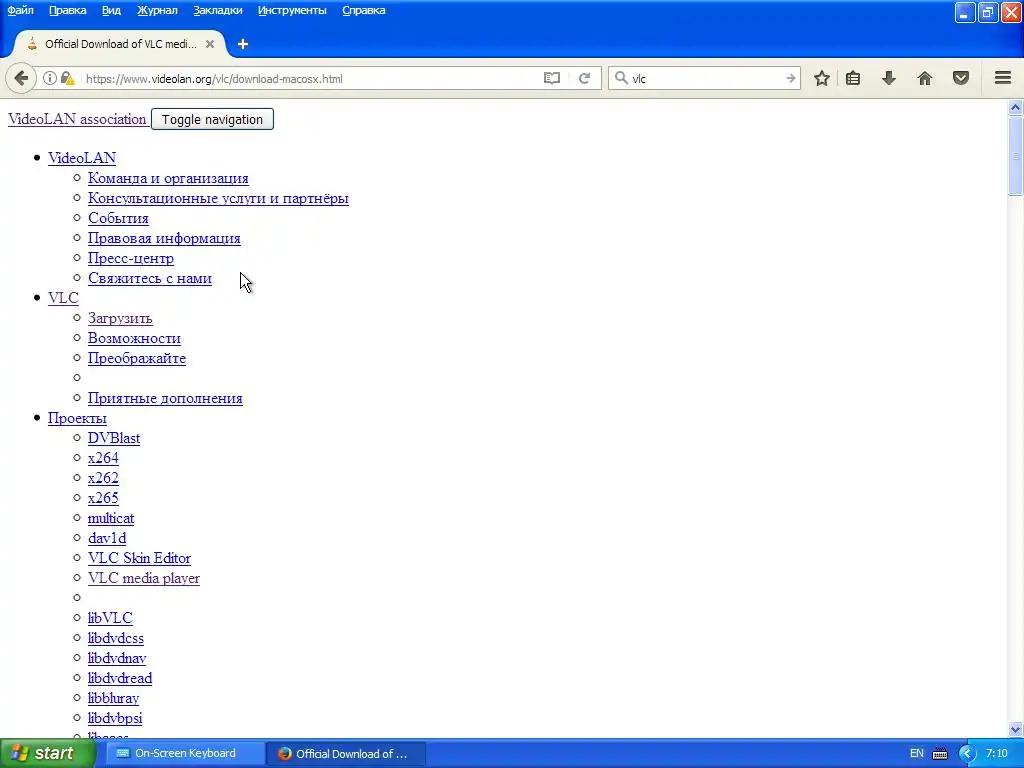
Task: Show bookmarks list icon
Action: click(x=853, y=78)
